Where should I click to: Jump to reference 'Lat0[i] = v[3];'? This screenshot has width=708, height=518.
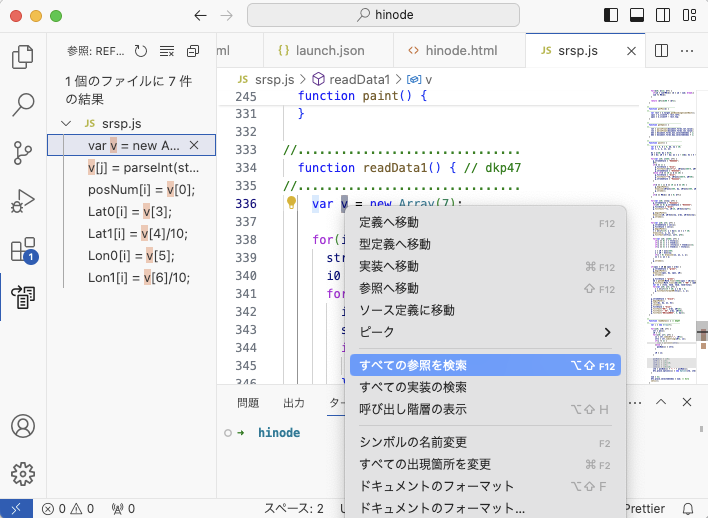click(131, 211)
